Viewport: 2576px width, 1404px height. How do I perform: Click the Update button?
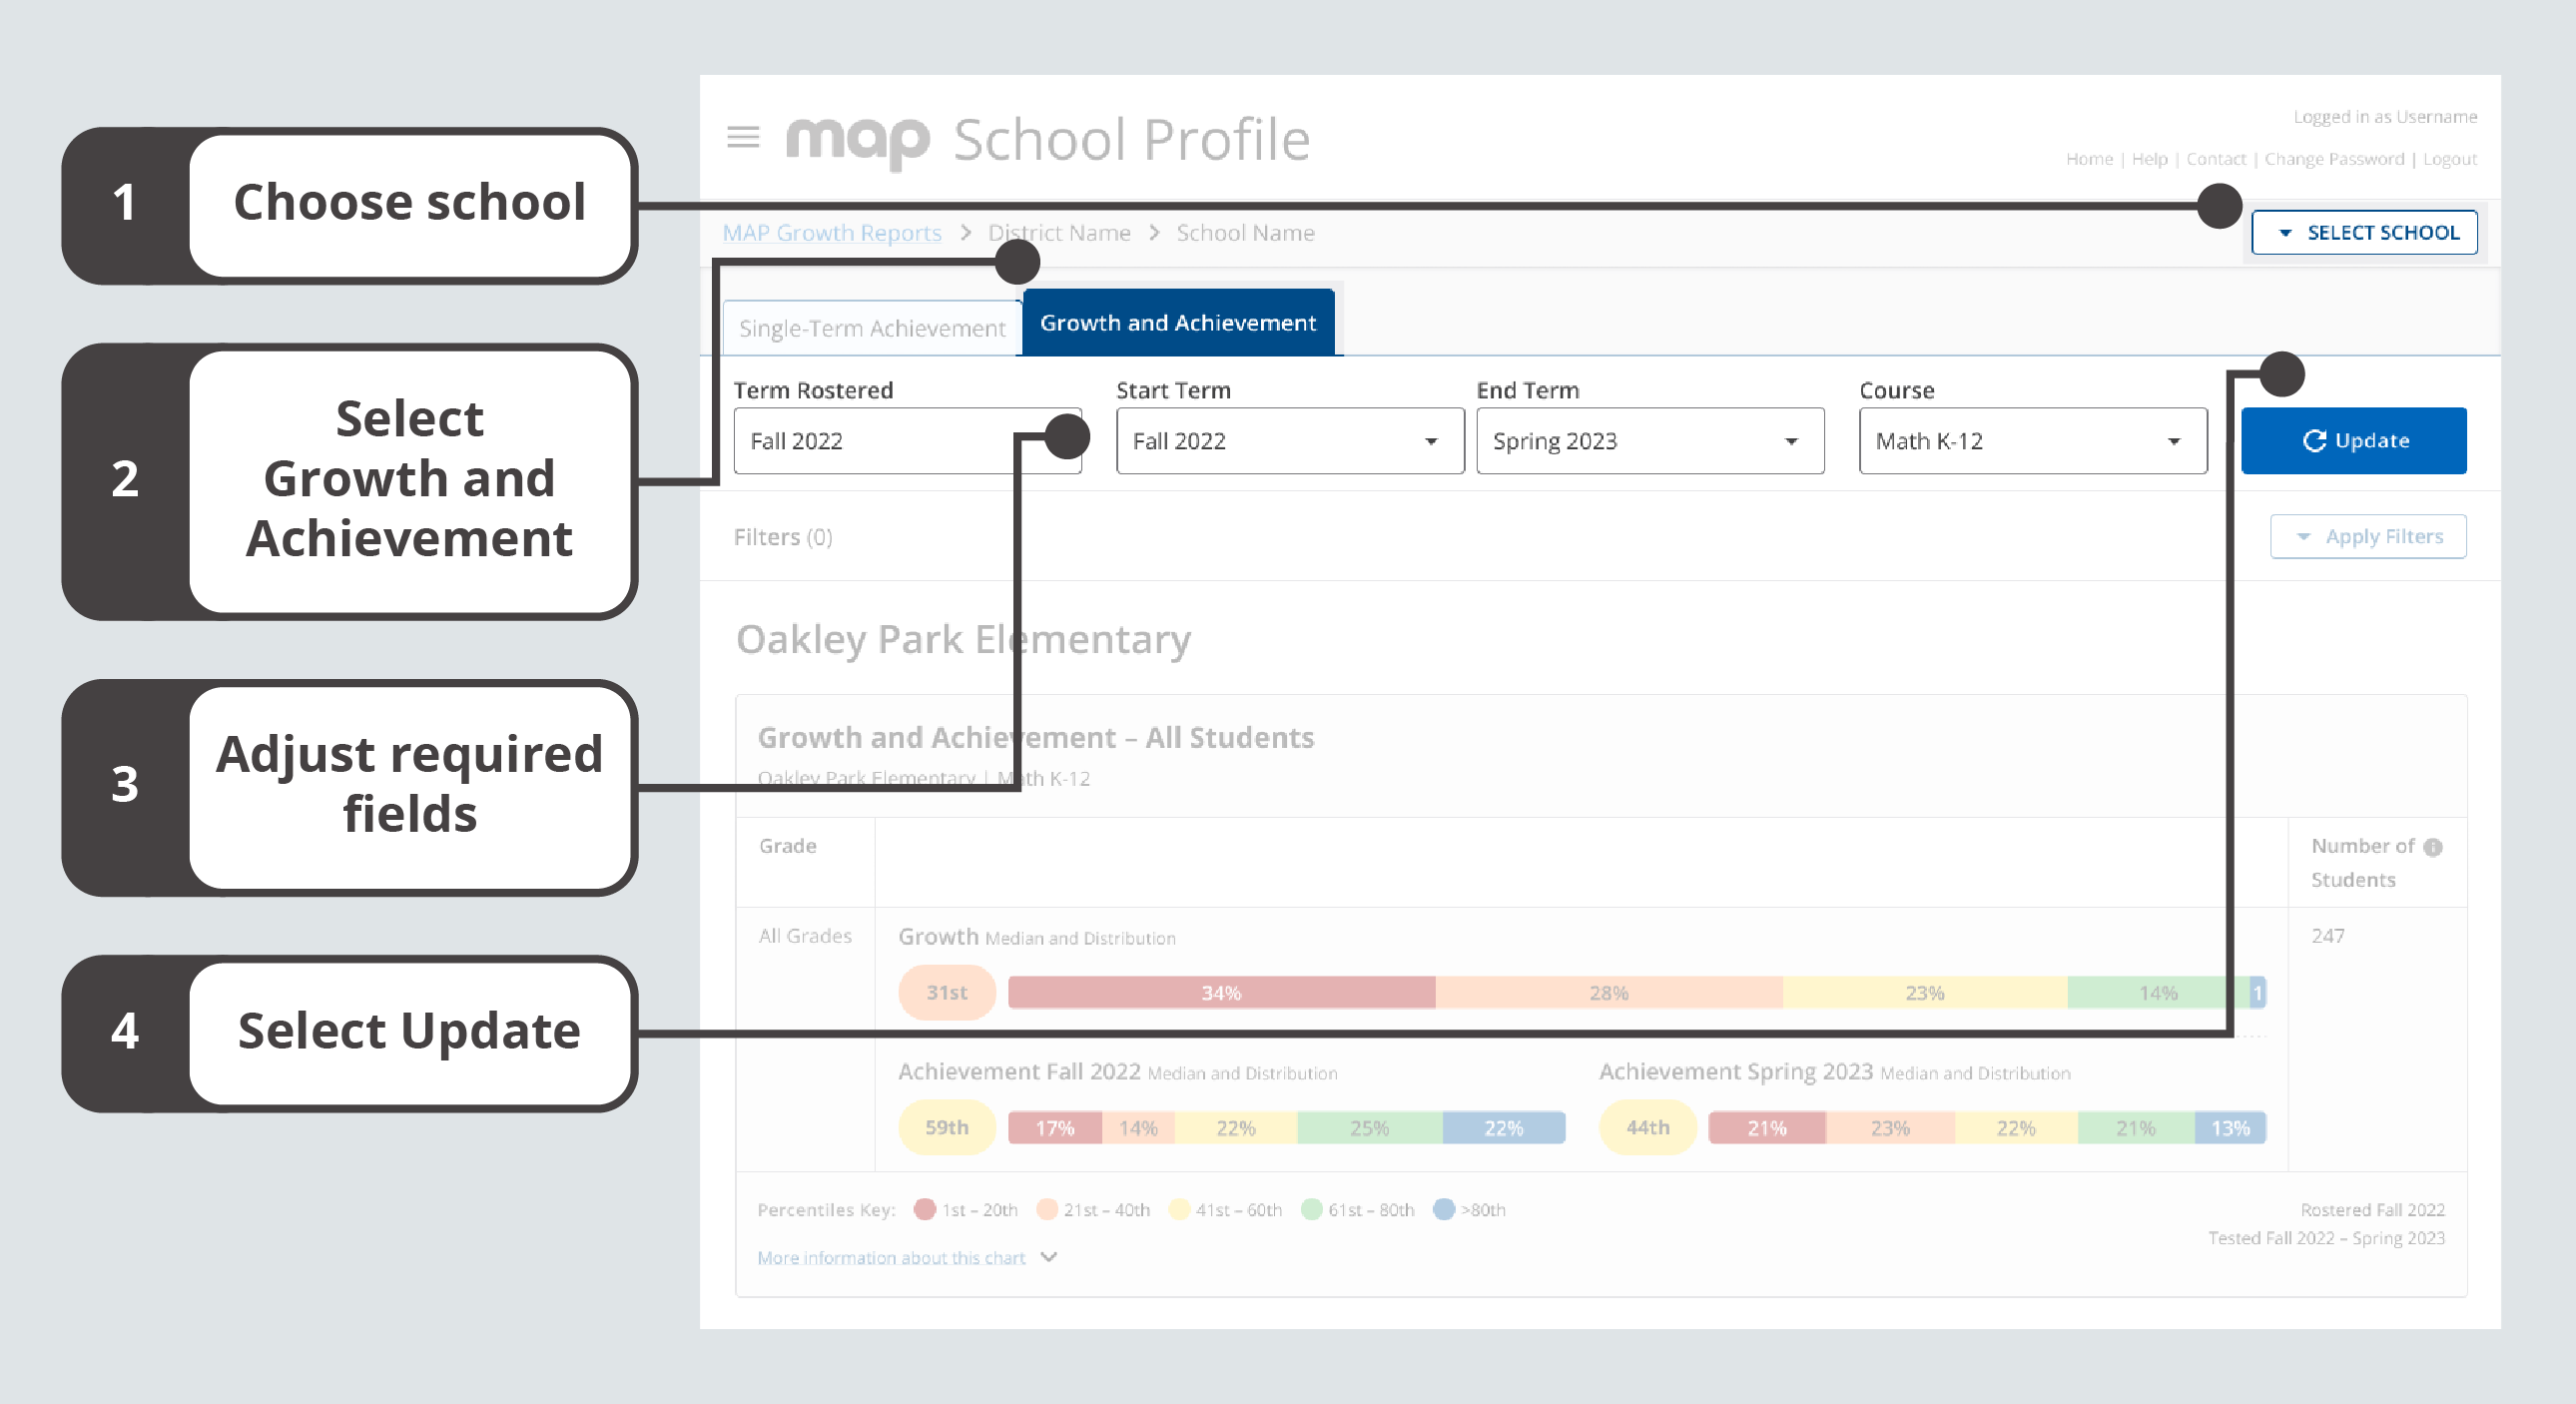click(x=2355, y=441)
